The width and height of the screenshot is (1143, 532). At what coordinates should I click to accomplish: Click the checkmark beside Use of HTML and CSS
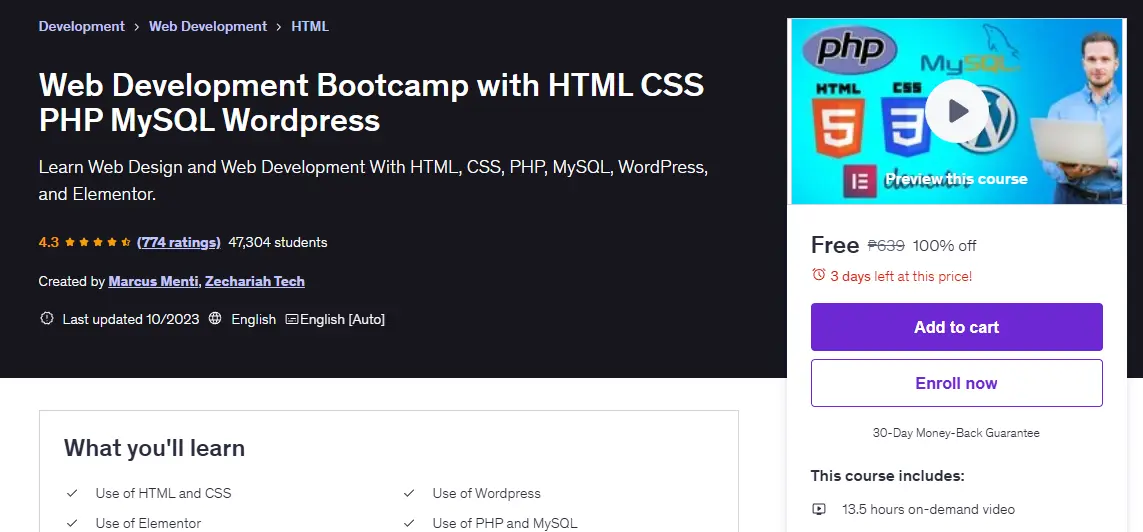(72, 493)
